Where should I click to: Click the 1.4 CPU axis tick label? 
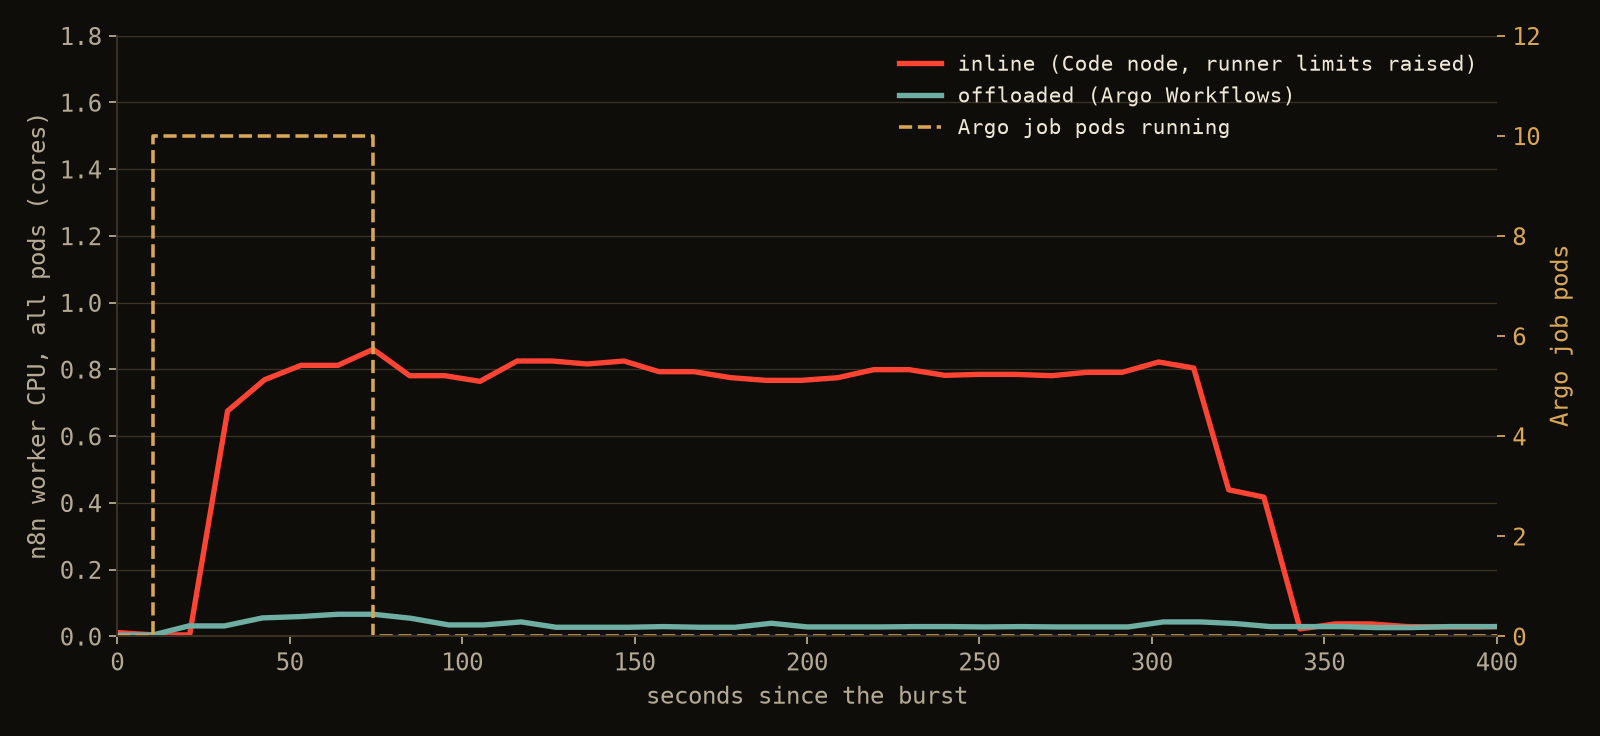[x=82, y=170]
